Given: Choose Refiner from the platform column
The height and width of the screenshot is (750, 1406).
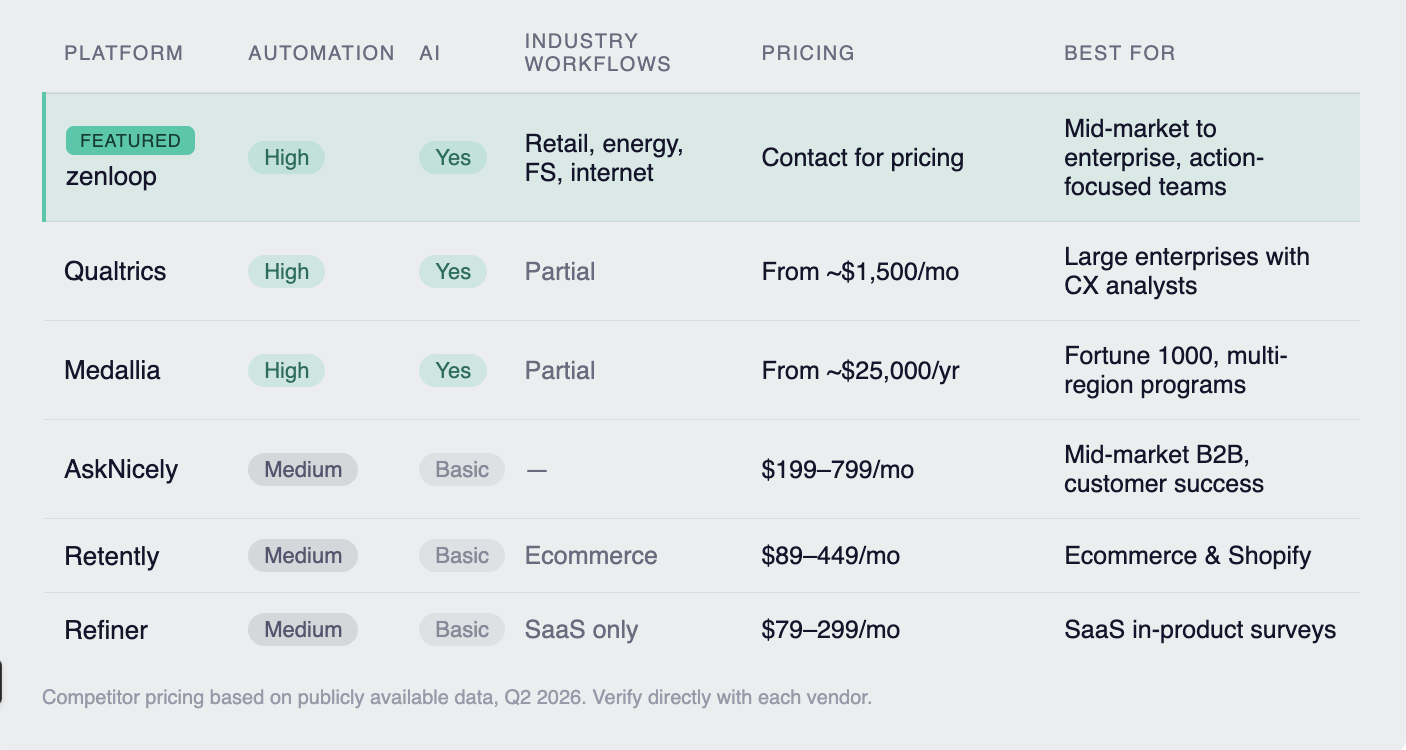Looking at the screenshot, I should click(106, 630).
